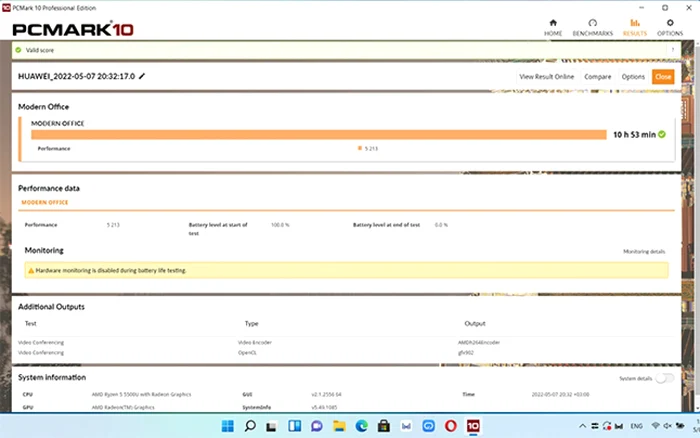Open File Explorer from taskbar
The height and width of the screenshot is (438, 700).
[339, 426]
